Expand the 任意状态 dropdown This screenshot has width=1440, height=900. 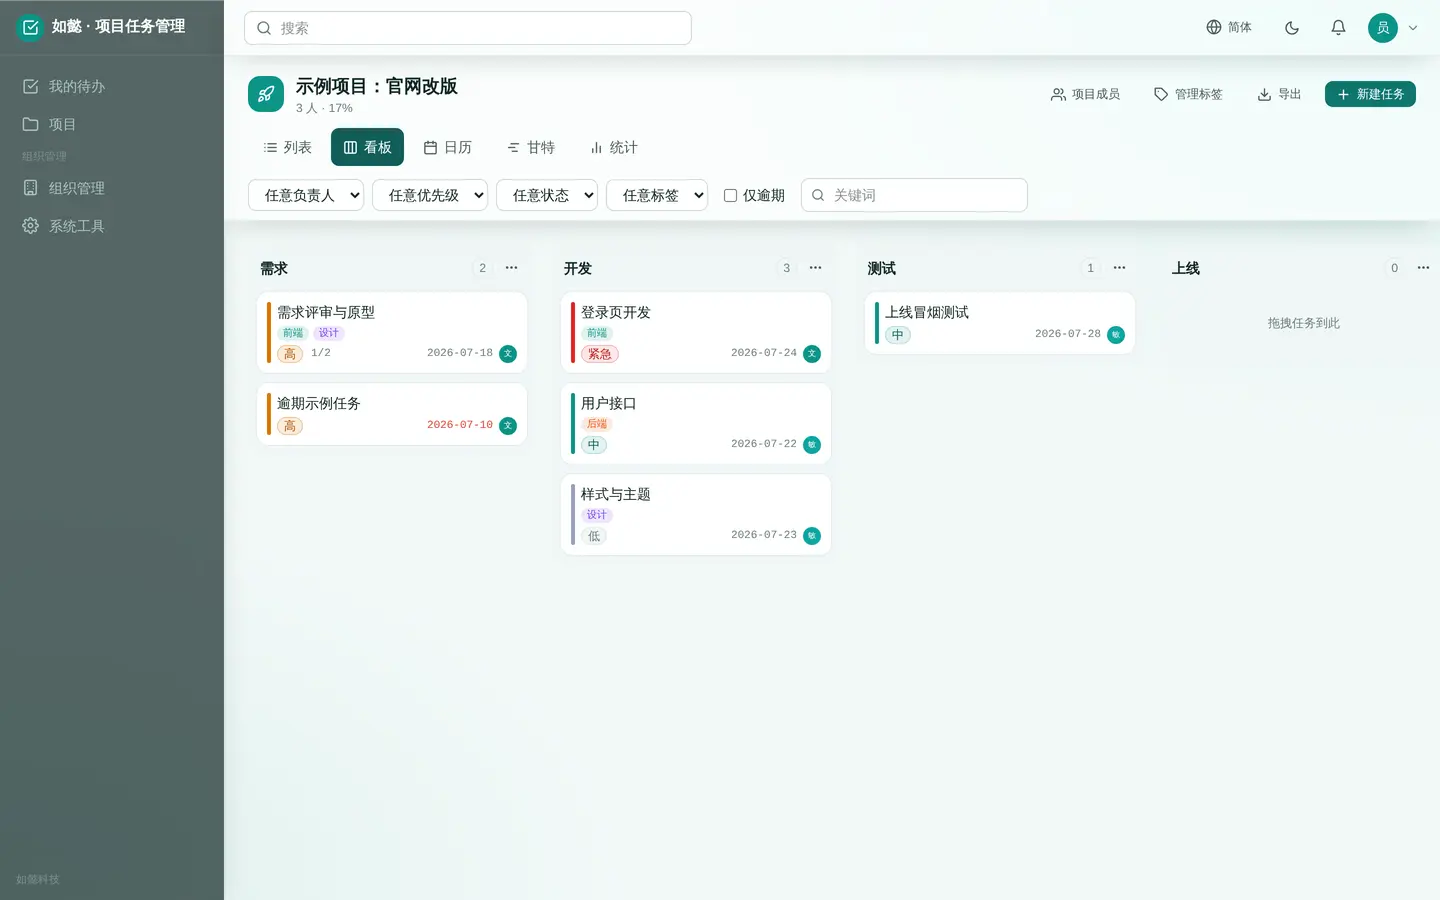547,195
